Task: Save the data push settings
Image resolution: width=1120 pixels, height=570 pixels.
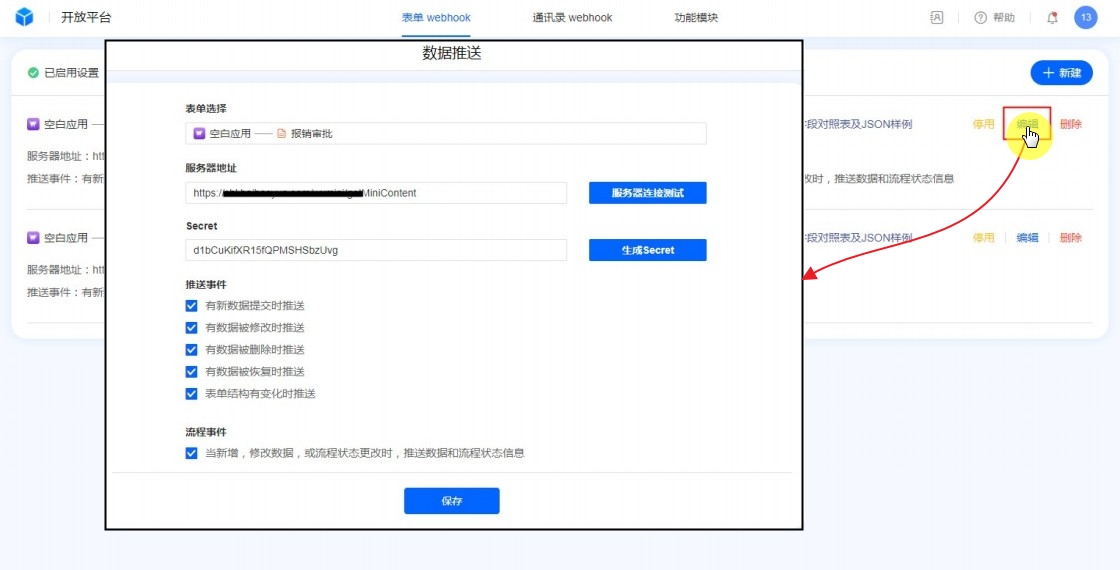Action: coord(451,501)
